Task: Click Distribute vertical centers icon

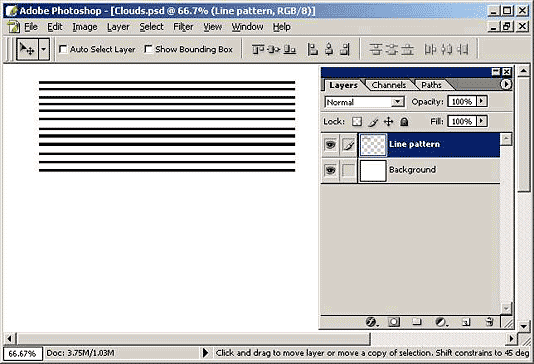Action: point(392,50)
